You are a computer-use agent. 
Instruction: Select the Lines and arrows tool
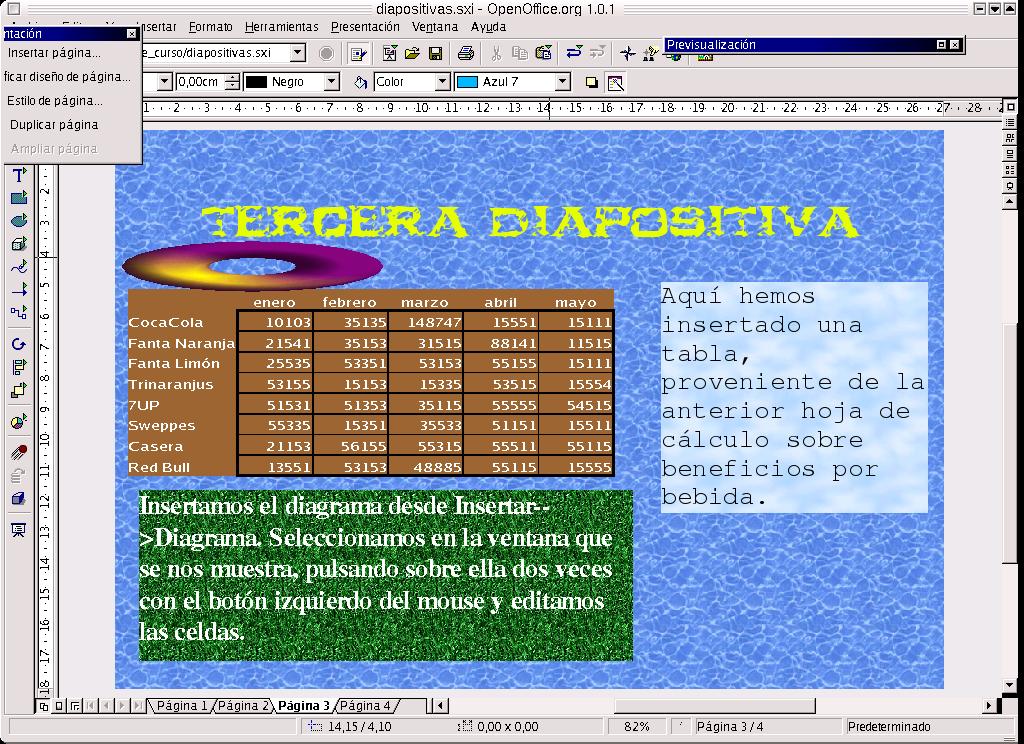[18, 290]
